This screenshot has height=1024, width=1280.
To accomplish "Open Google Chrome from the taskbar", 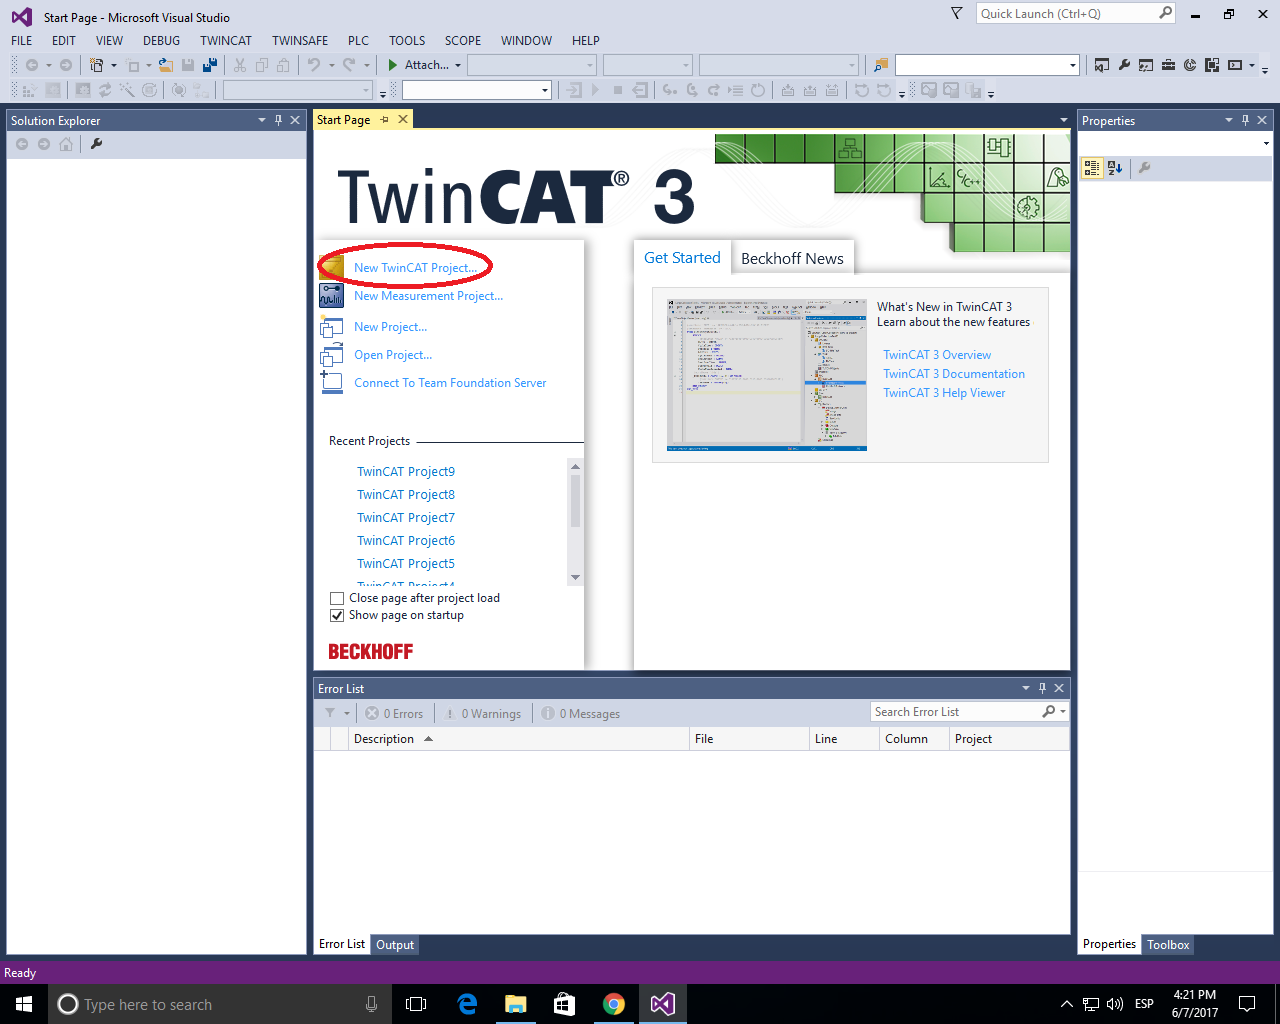I will coord(613,1003).
